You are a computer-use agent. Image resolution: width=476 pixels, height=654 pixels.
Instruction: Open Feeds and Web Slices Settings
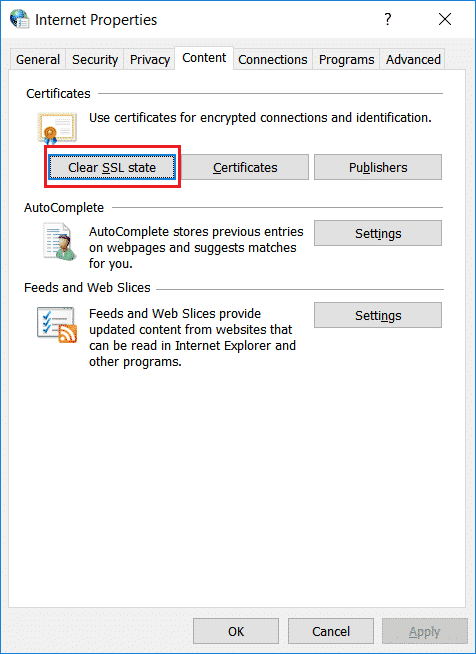tap(378, 315)
